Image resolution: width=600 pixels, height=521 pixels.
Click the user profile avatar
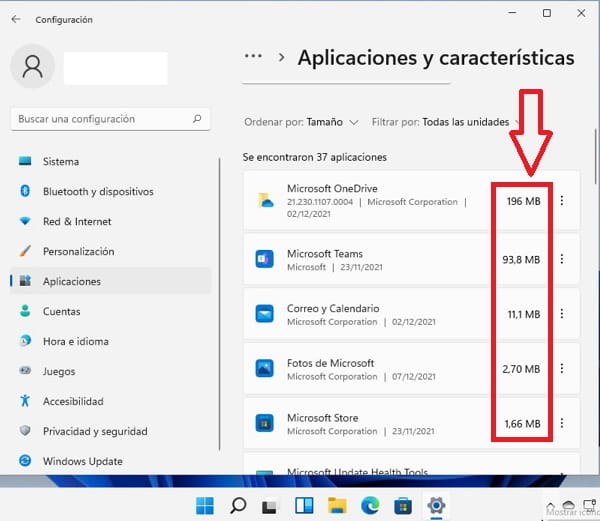click(33, 67)
